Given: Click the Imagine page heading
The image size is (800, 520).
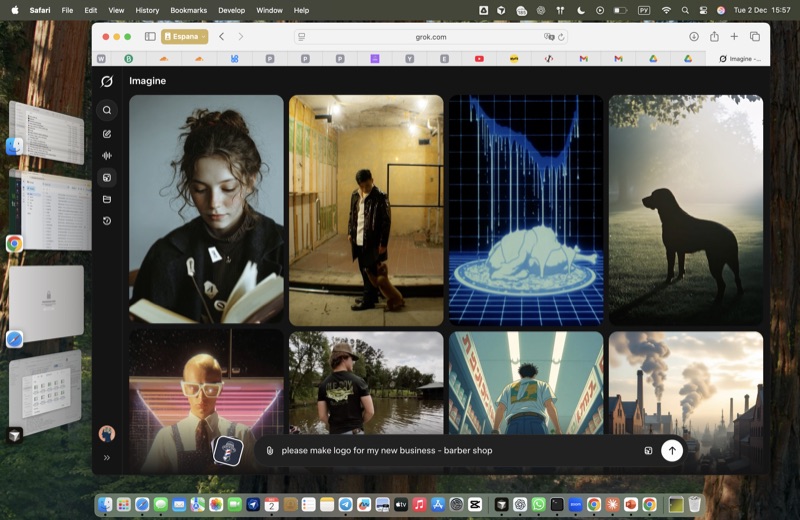Looking at the screenshot, I should (x=147, y=81).
